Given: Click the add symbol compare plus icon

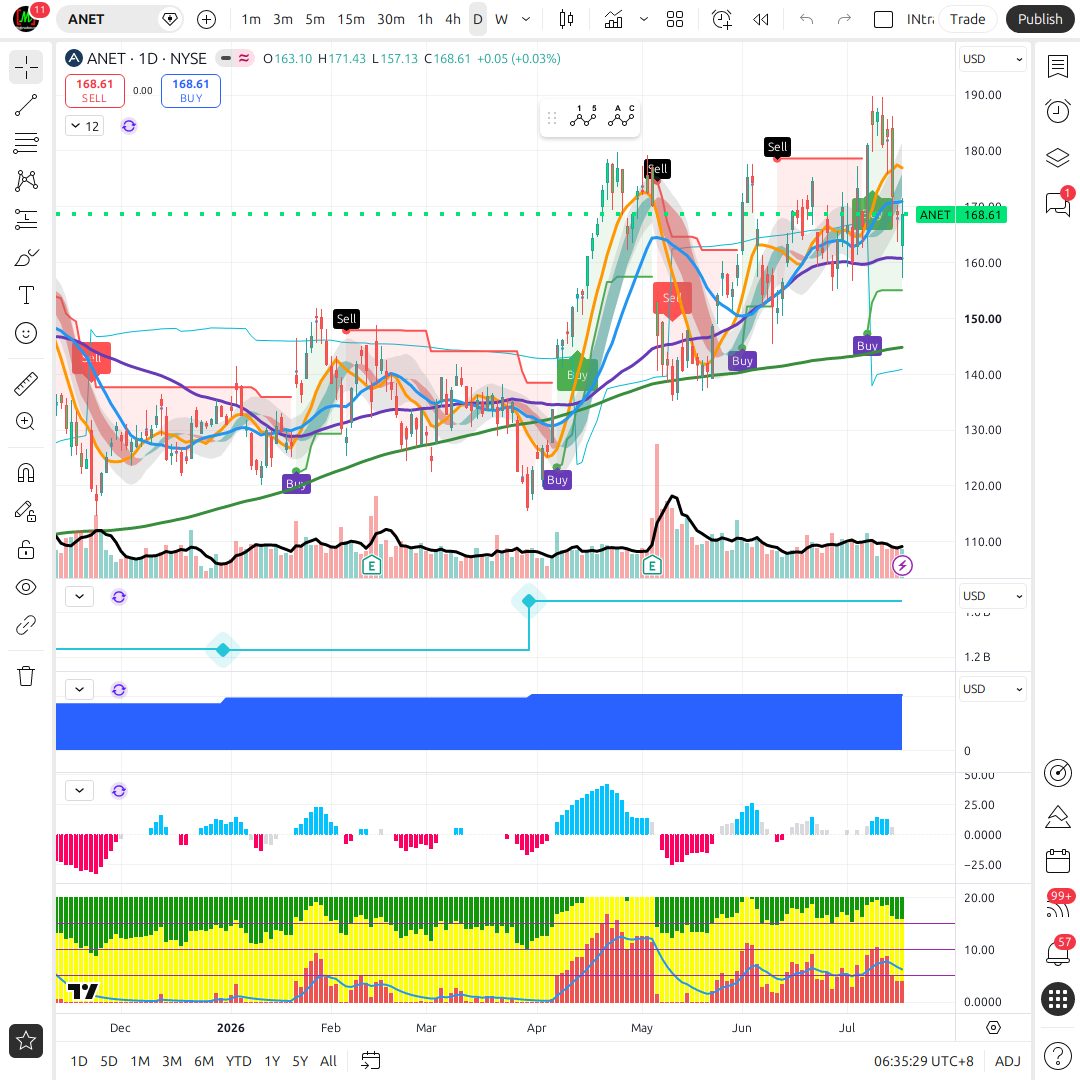Looking at the screenshot, I should pos(207,19).
